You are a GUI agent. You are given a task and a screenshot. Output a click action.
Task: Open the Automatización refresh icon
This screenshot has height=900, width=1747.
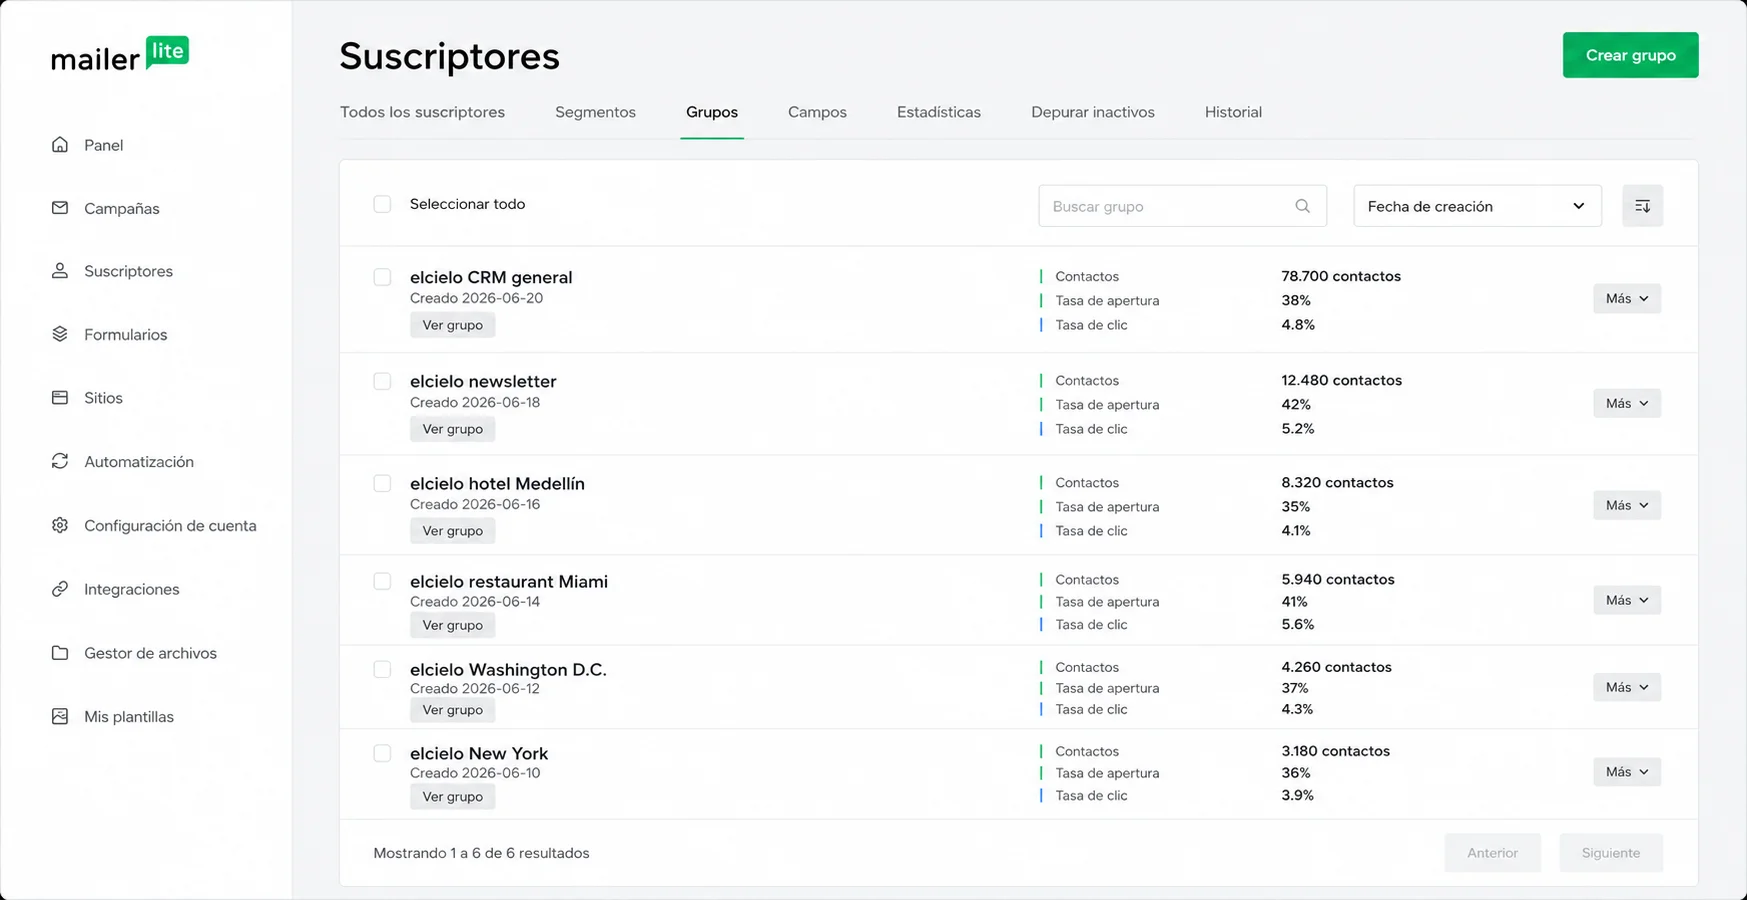tap(60, 461)
